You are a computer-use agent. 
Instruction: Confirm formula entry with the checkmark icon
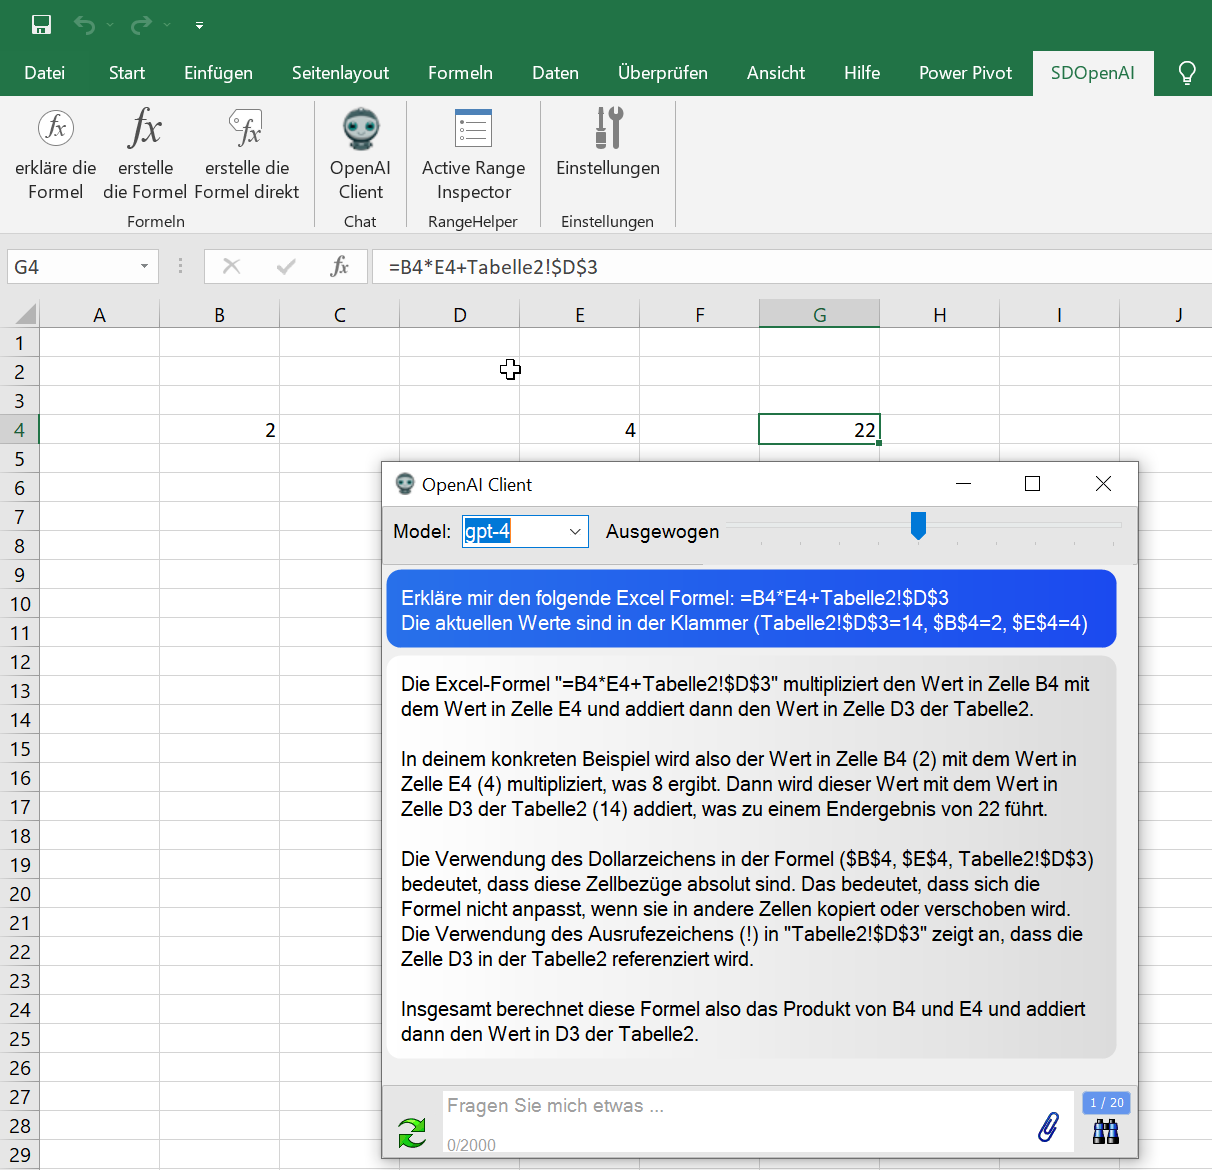286,266
